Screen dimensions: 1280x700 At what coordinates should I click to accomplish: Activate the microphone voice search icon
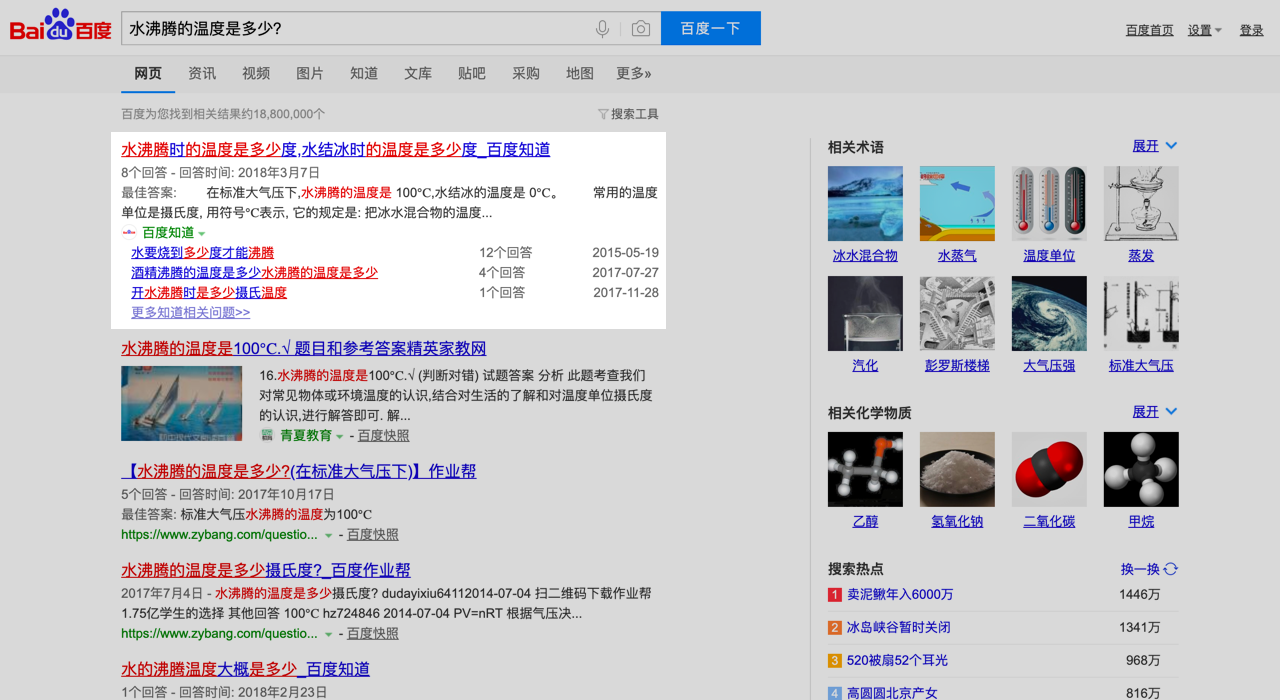[x=602, y=29]
